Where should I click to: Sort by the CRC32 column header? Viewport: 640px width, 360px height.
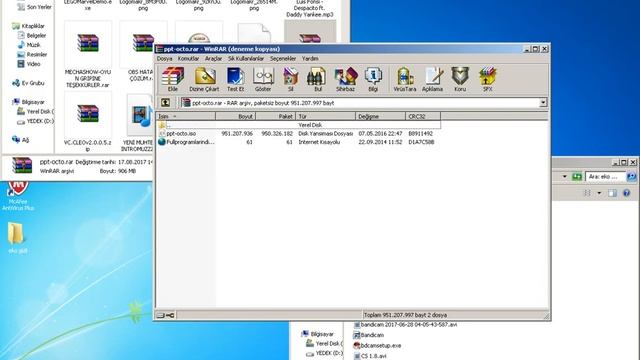[x=423, y=116]
